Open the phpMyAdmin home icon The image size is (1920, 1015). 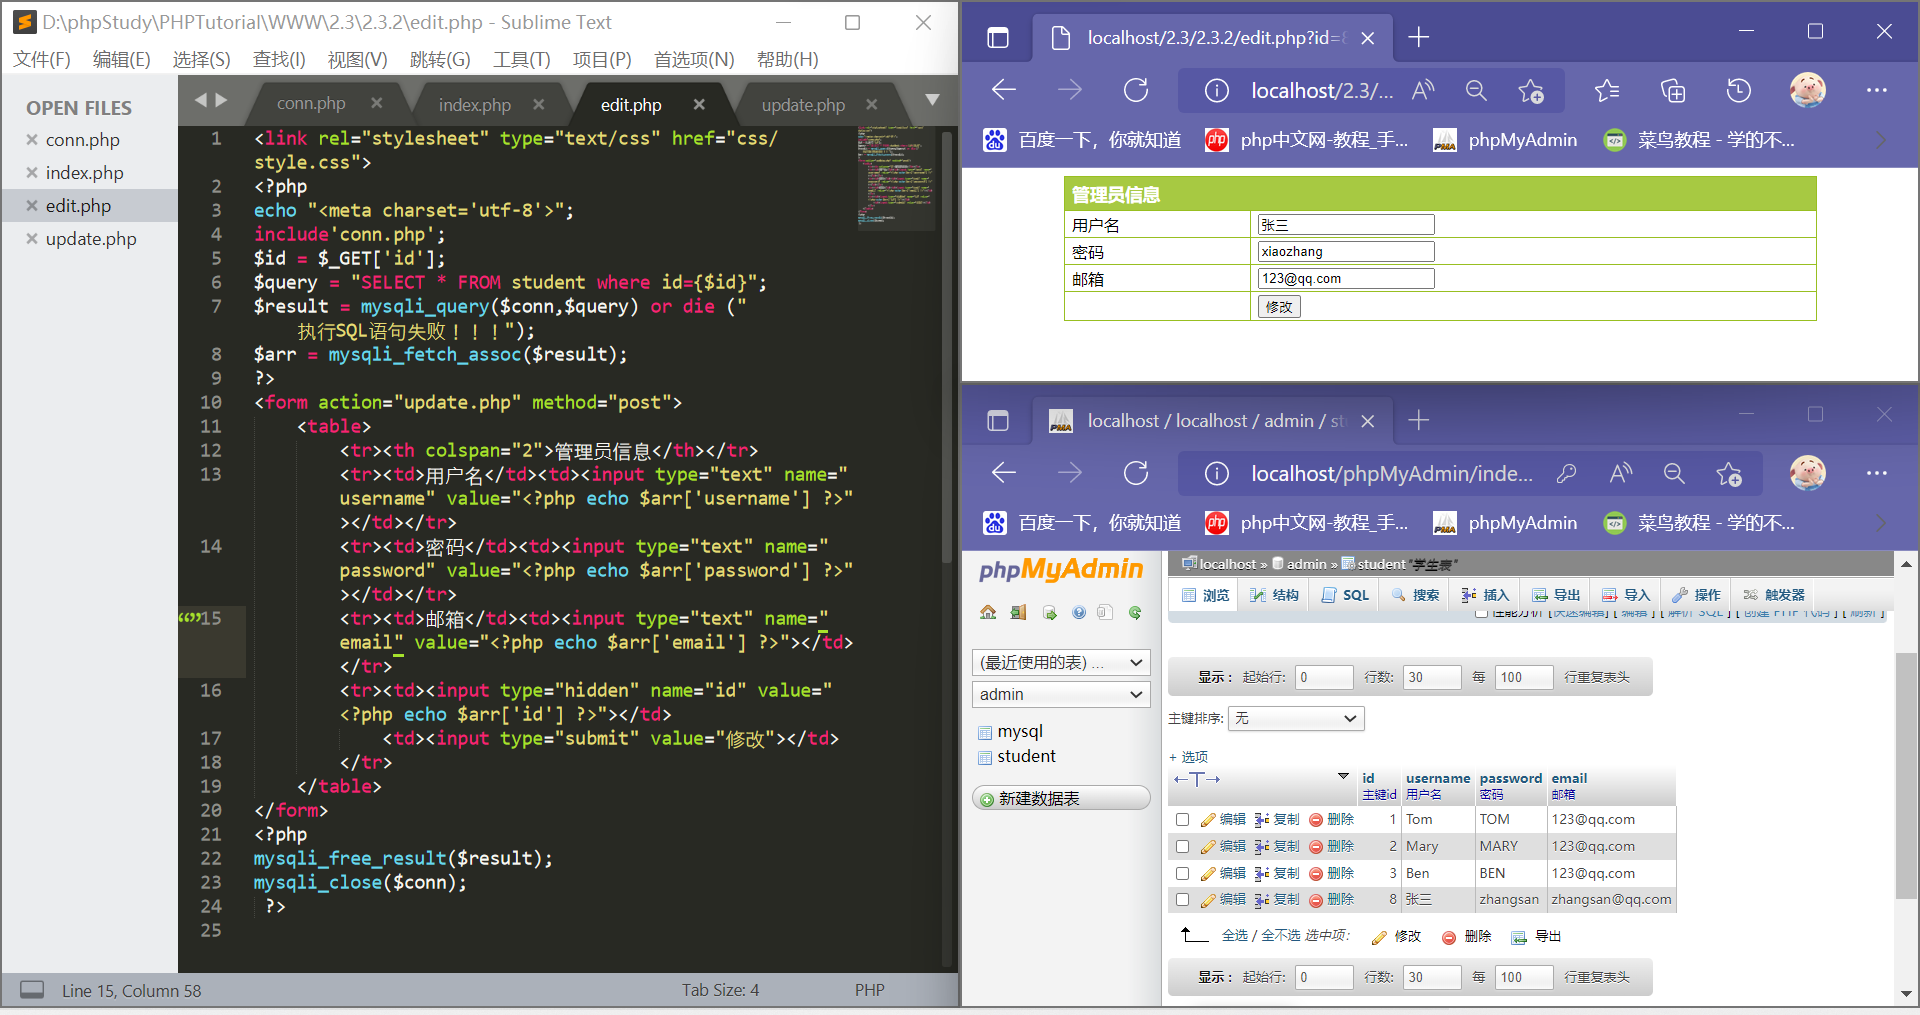[x=988, y=612]
